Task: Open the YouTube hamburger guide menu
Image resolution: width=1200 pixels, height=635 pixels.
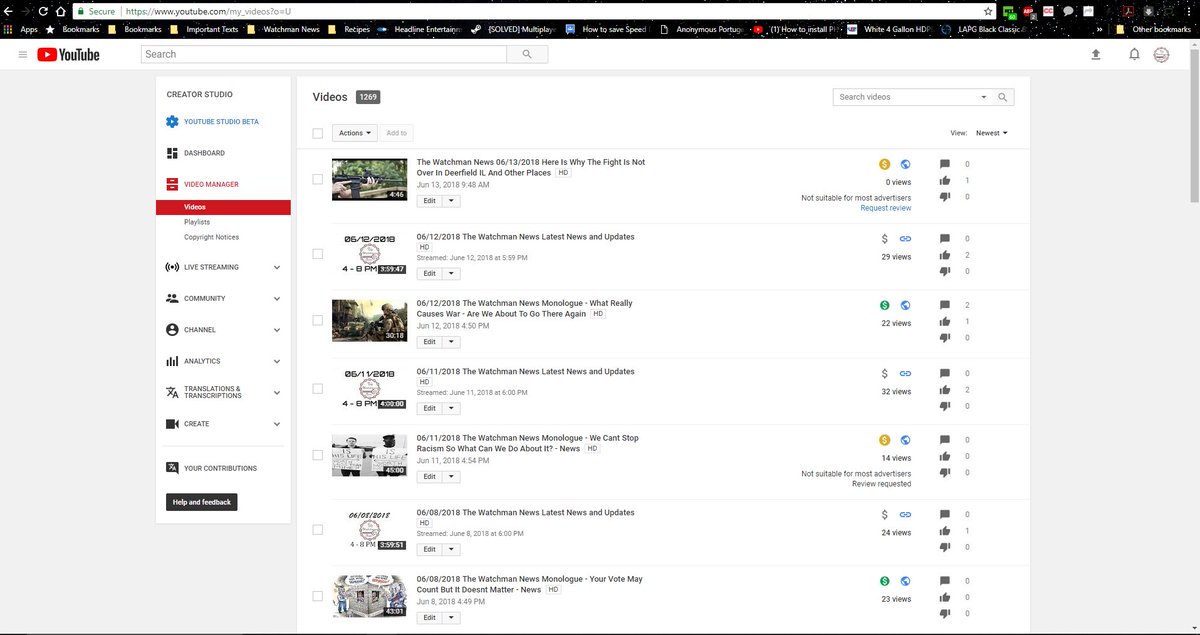Action: pos(23,54)
